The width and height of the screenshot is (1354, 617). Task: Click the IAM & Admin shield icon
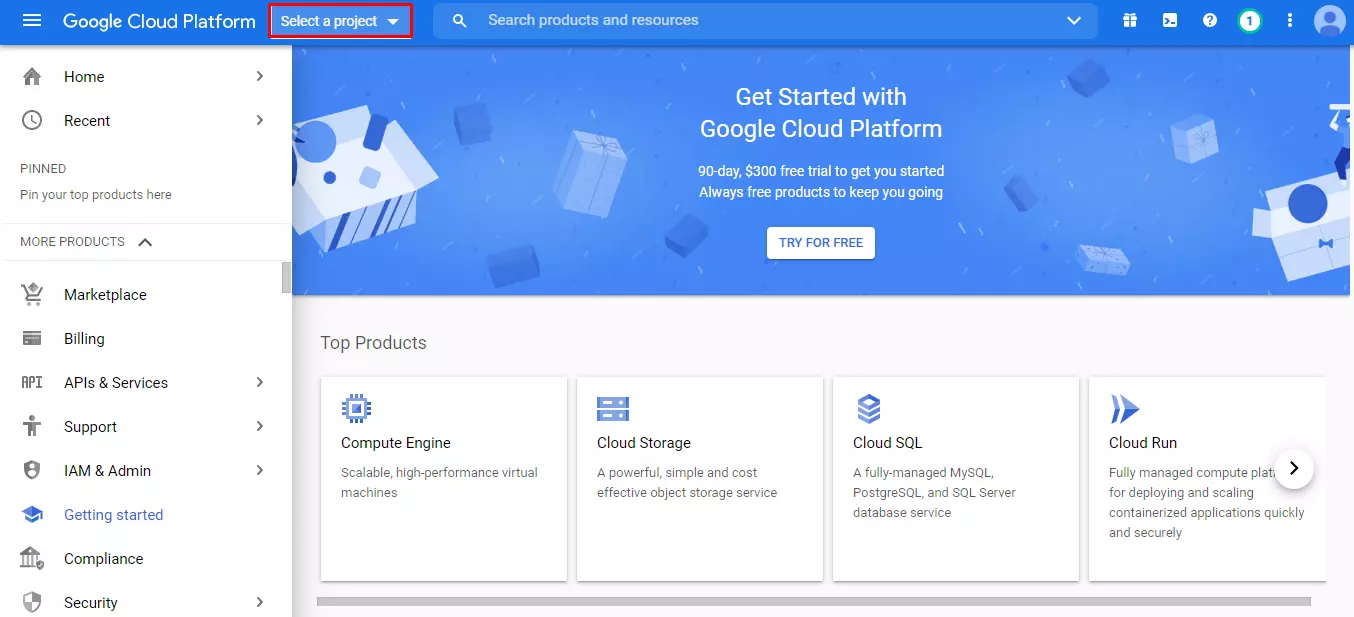click(x=32, y=470)
